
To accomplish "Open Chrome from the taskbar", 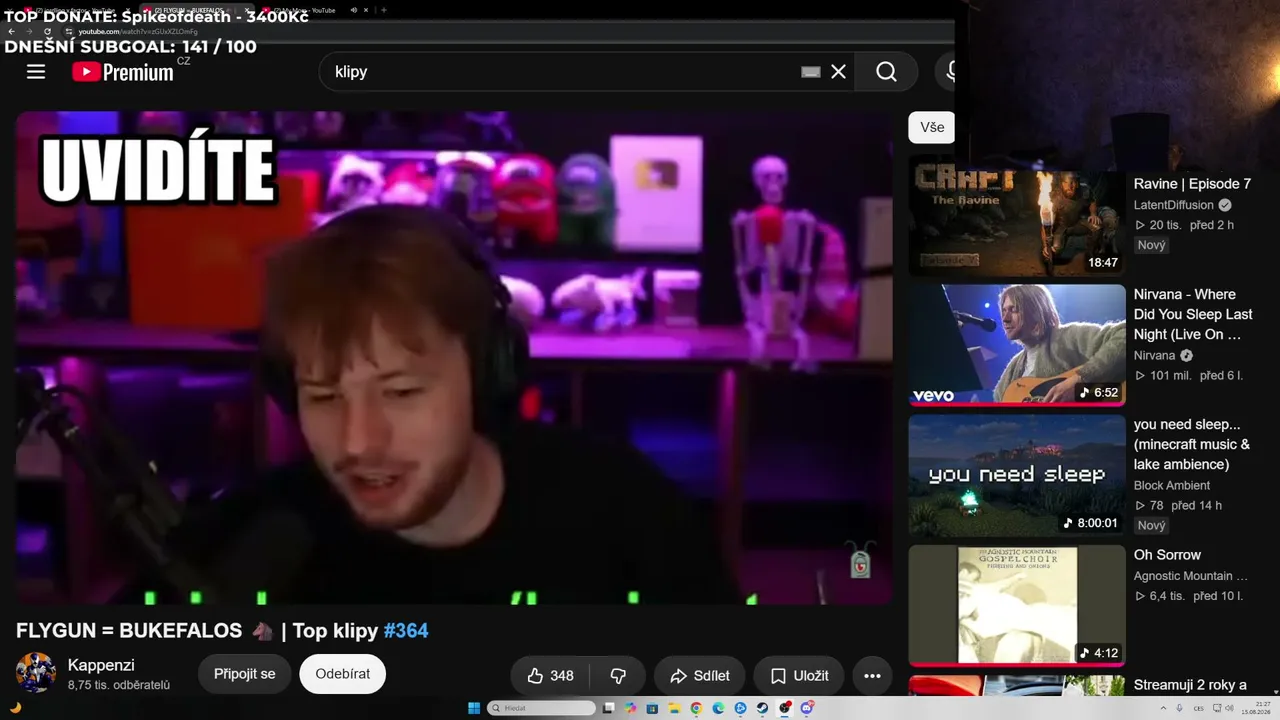I will pyautogui.click(x=696, y=708).
